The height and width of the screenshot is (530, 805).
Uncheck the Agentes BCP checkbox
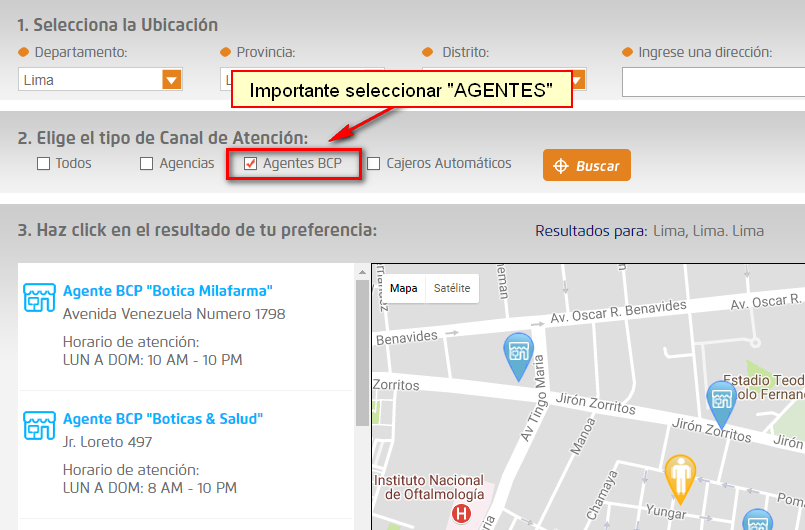coord(251,164)
